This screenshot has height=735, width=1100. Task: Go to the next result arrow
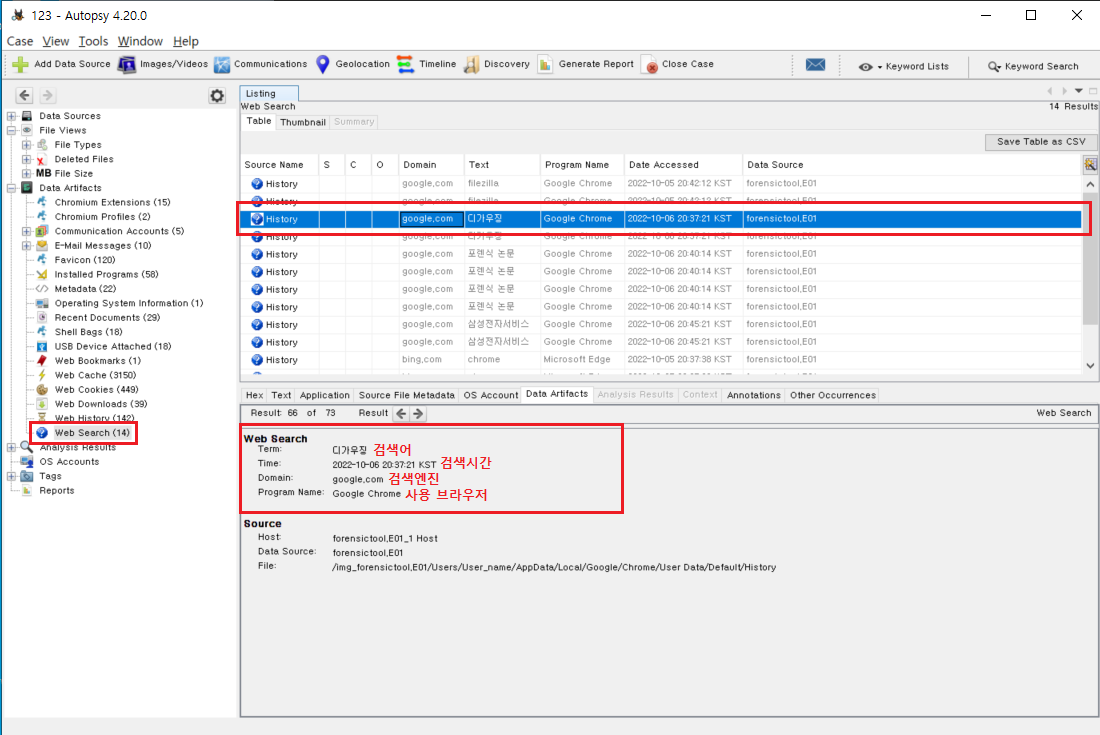[418, 414]
